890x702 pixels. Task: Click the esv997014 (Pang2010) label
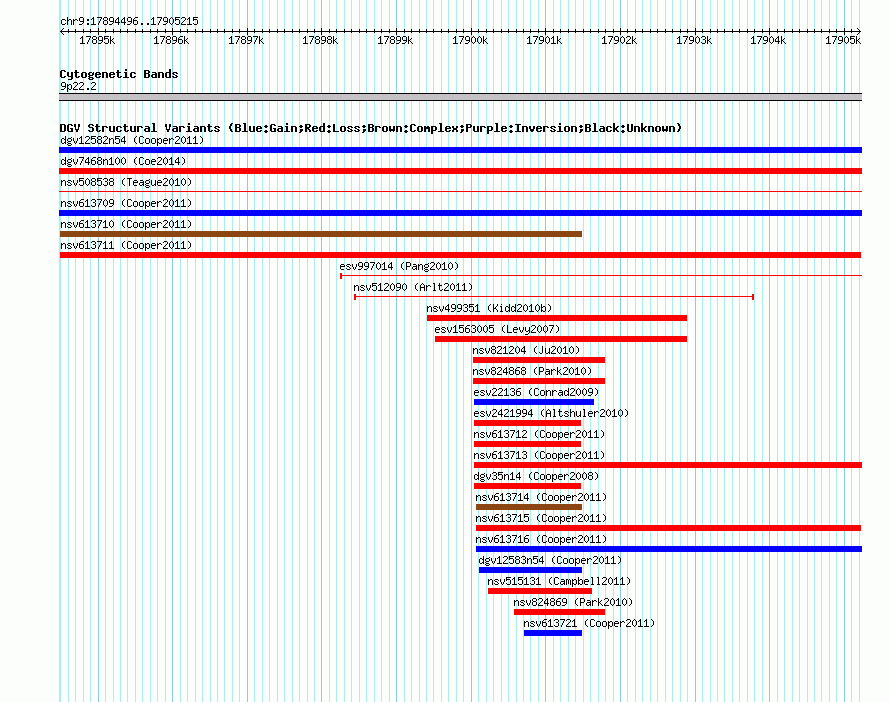click(x=399, y=266)
